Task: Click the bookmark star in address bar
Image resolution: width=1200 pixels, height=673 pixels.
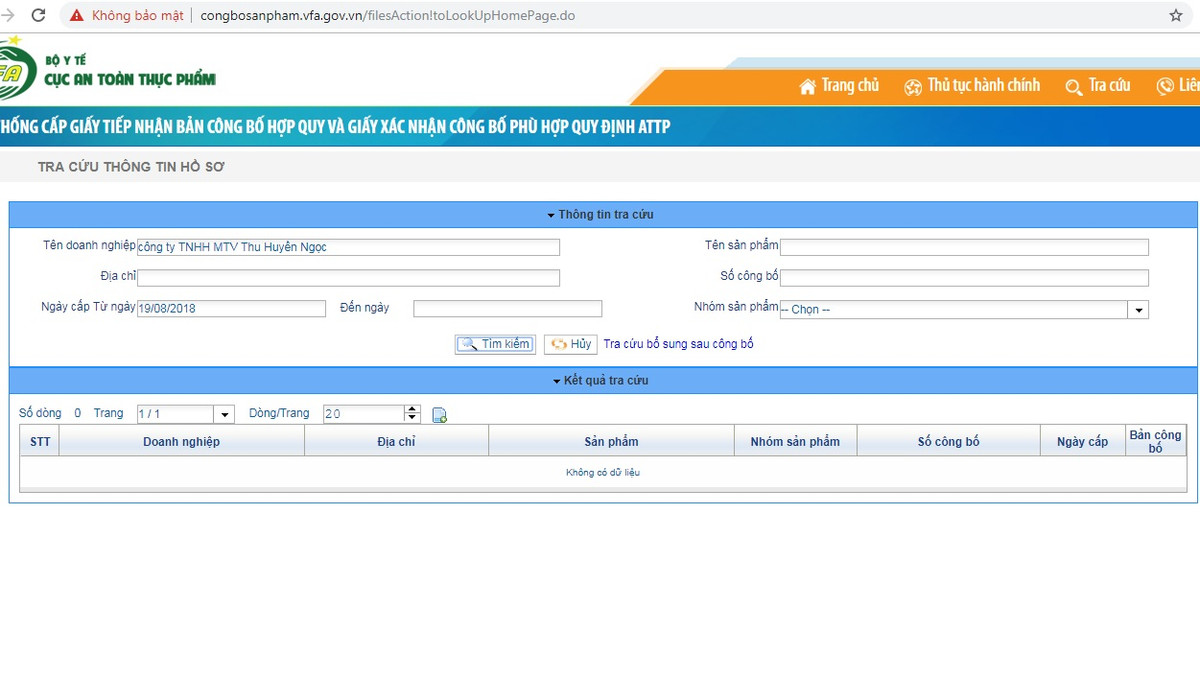Action: (x=1175, y=15)
